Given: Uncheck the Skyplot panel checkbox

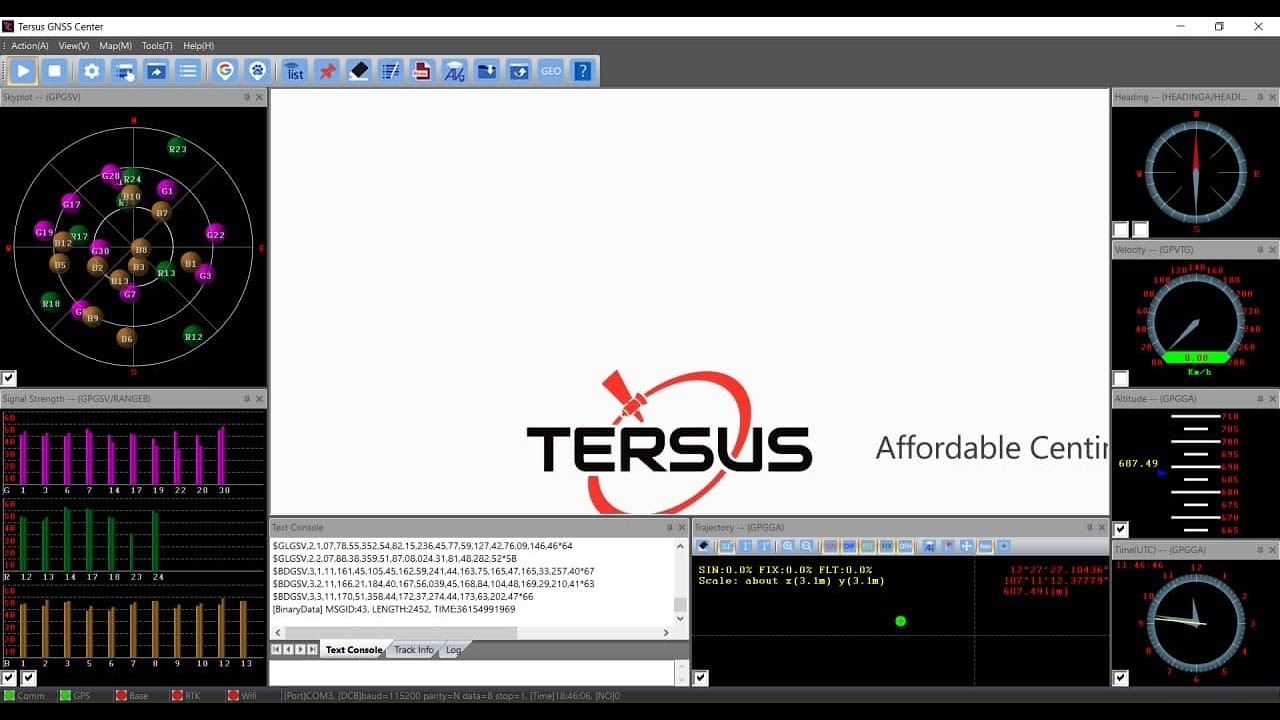Looking at the screenshot, I should click(9, 378).
